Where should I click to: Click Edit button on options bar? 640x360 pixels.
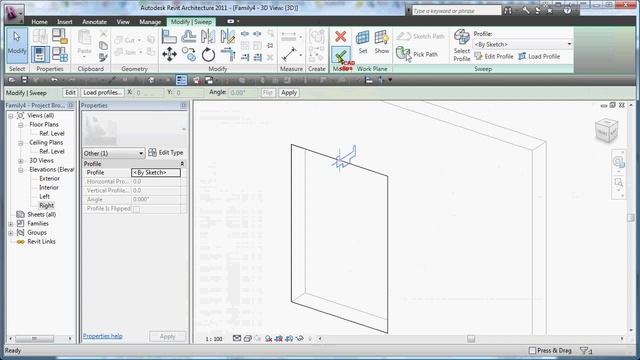70,93
